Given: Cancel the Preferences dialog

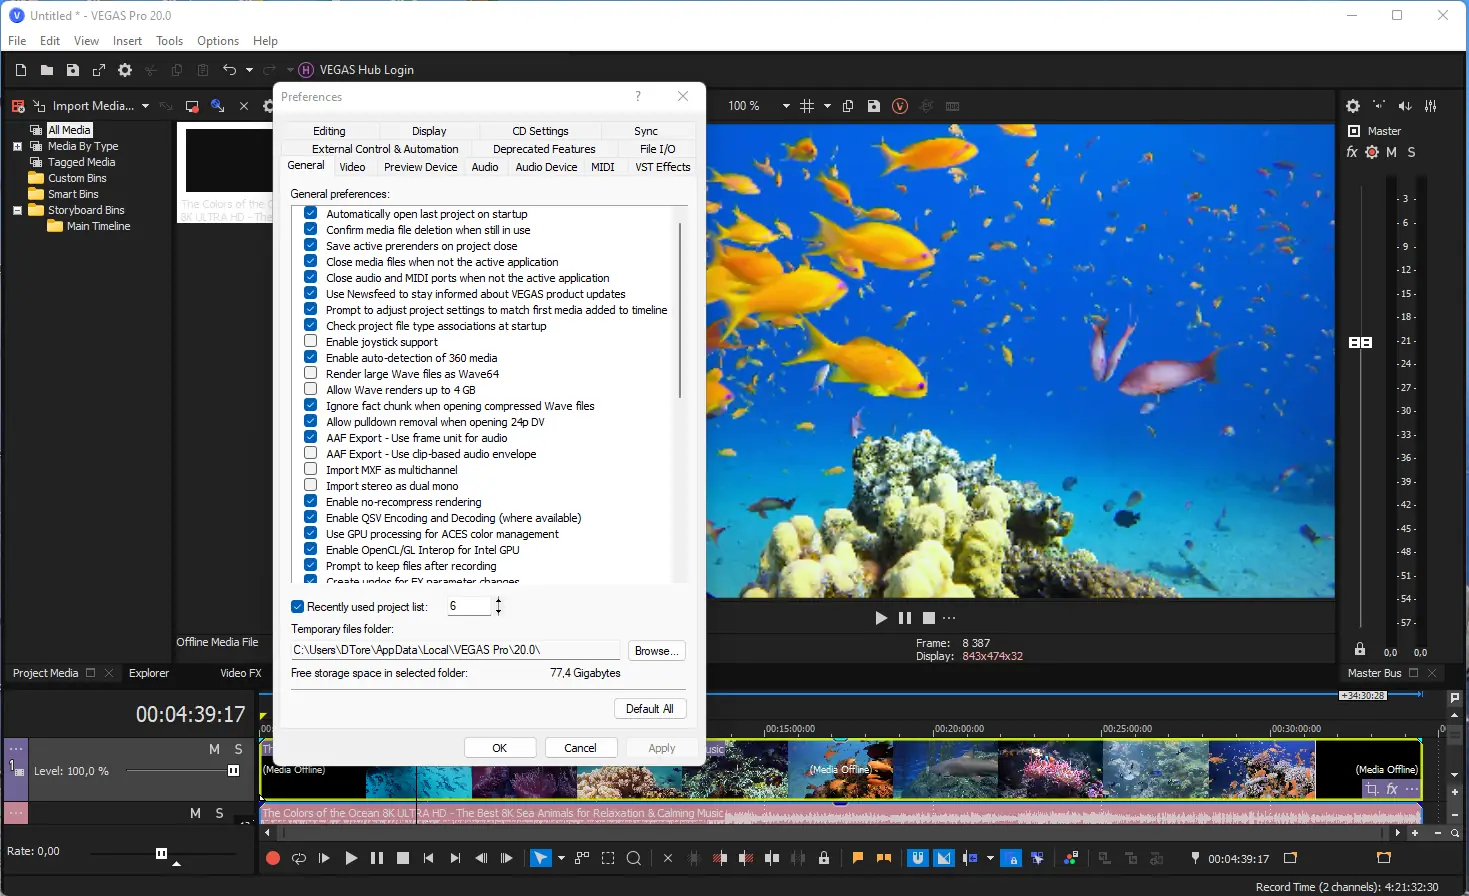Looking at the screenshot, I should pos(580,748).
